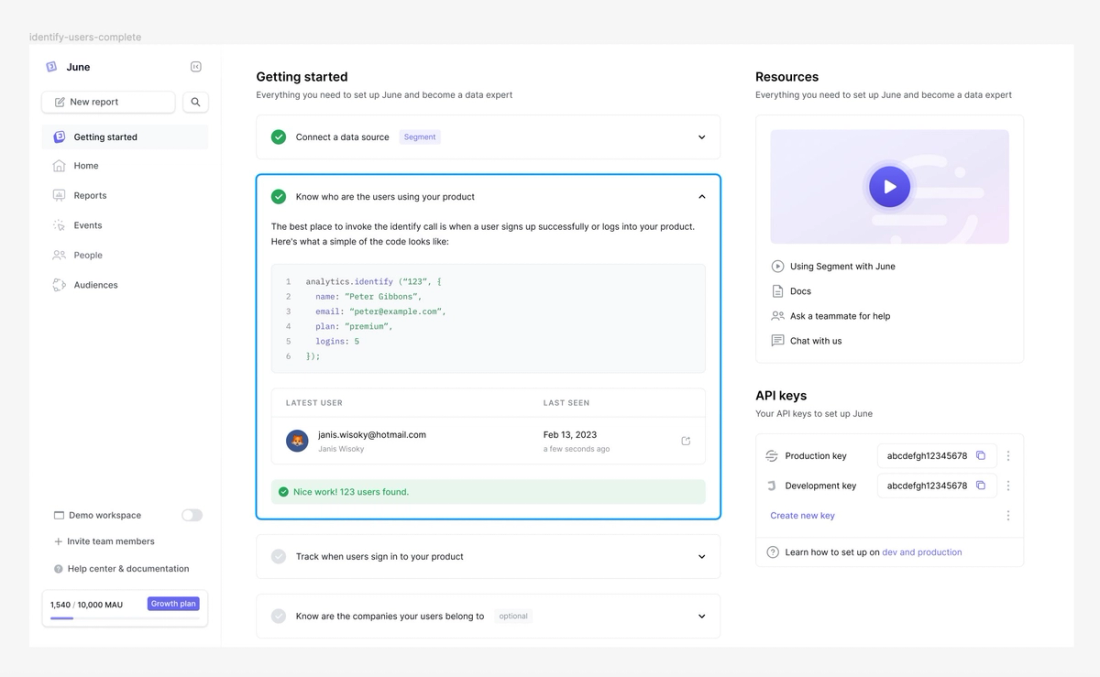Open more options for Production key

[1008, 455]
